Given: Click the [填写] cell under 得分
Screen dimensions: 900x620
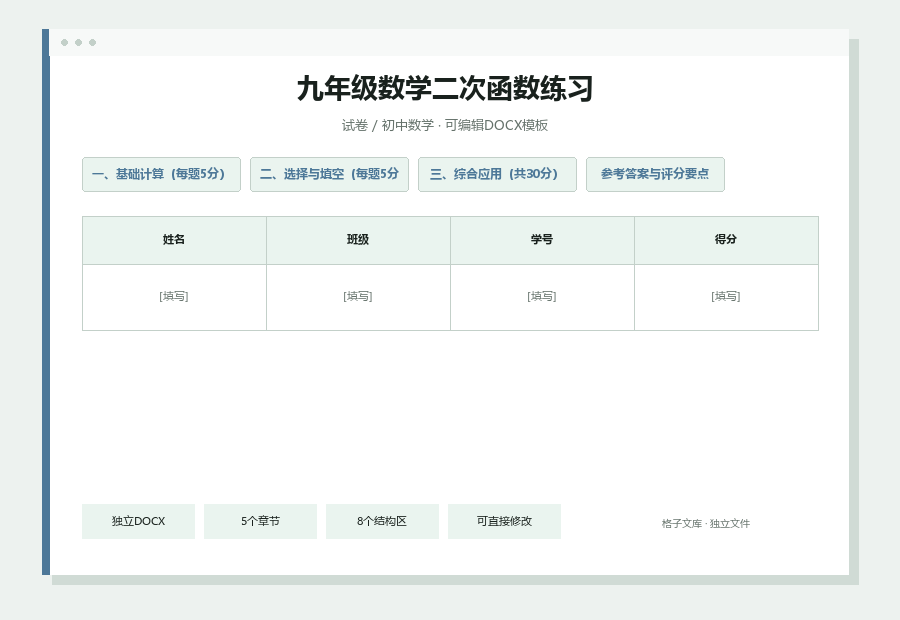Looking at the screenshot, I should pos(726,297).
